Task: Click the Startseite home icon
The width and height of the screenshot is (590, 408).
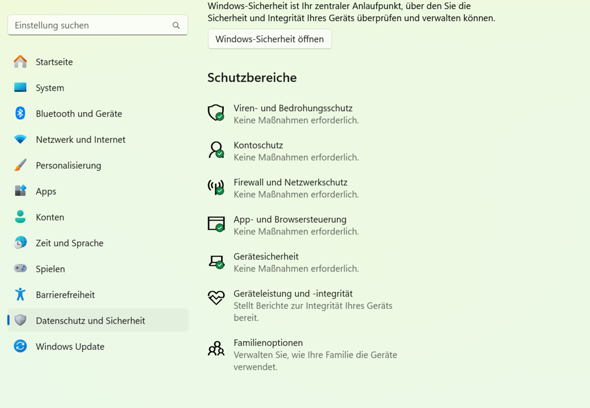Action: [20, 61]
